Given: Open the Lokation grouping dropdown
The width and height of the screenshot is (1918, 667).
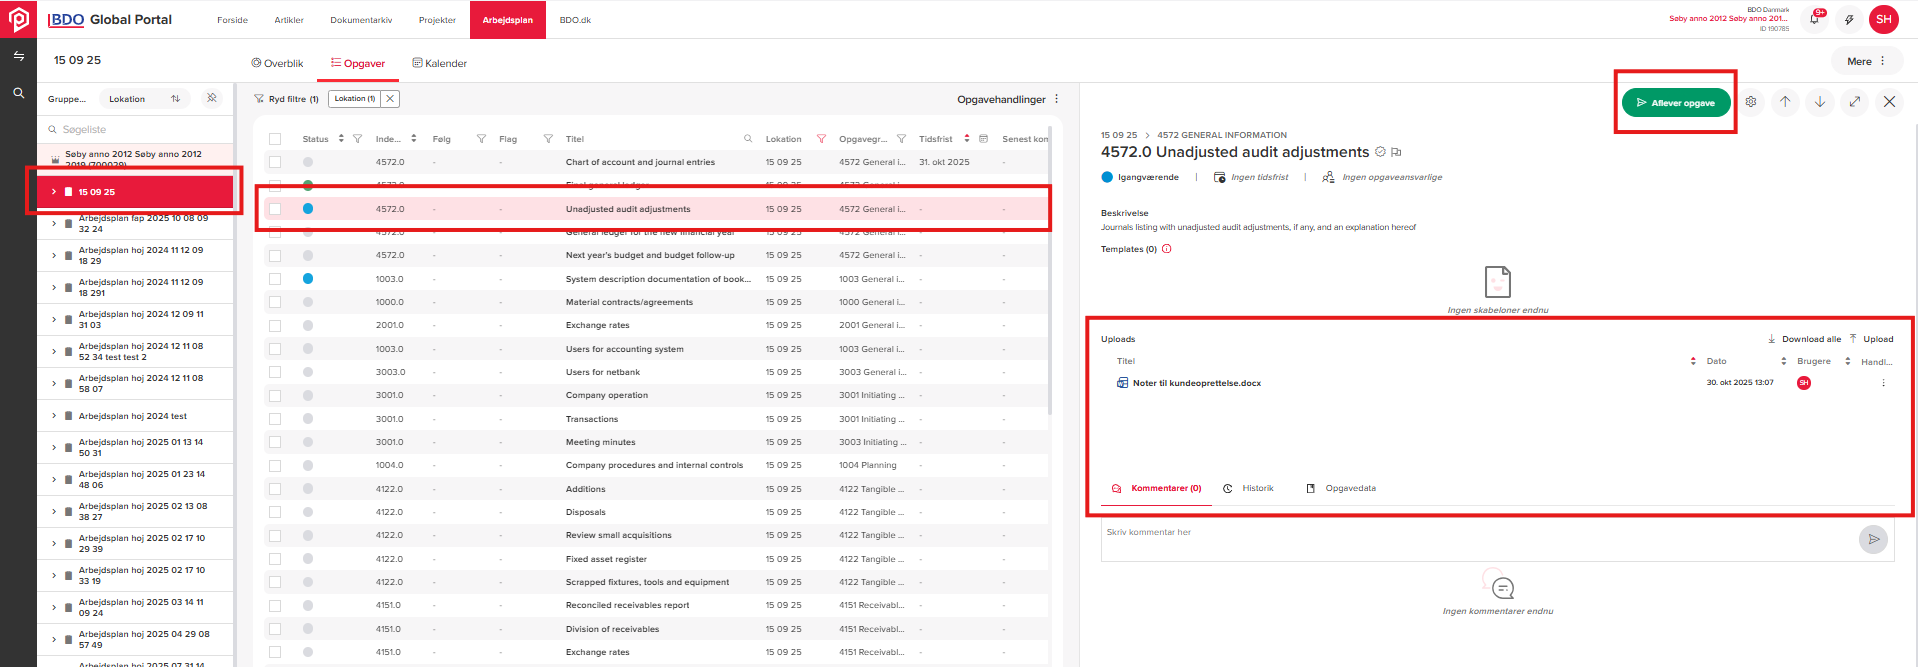Looking at the screenshot, I should point(144,99).
